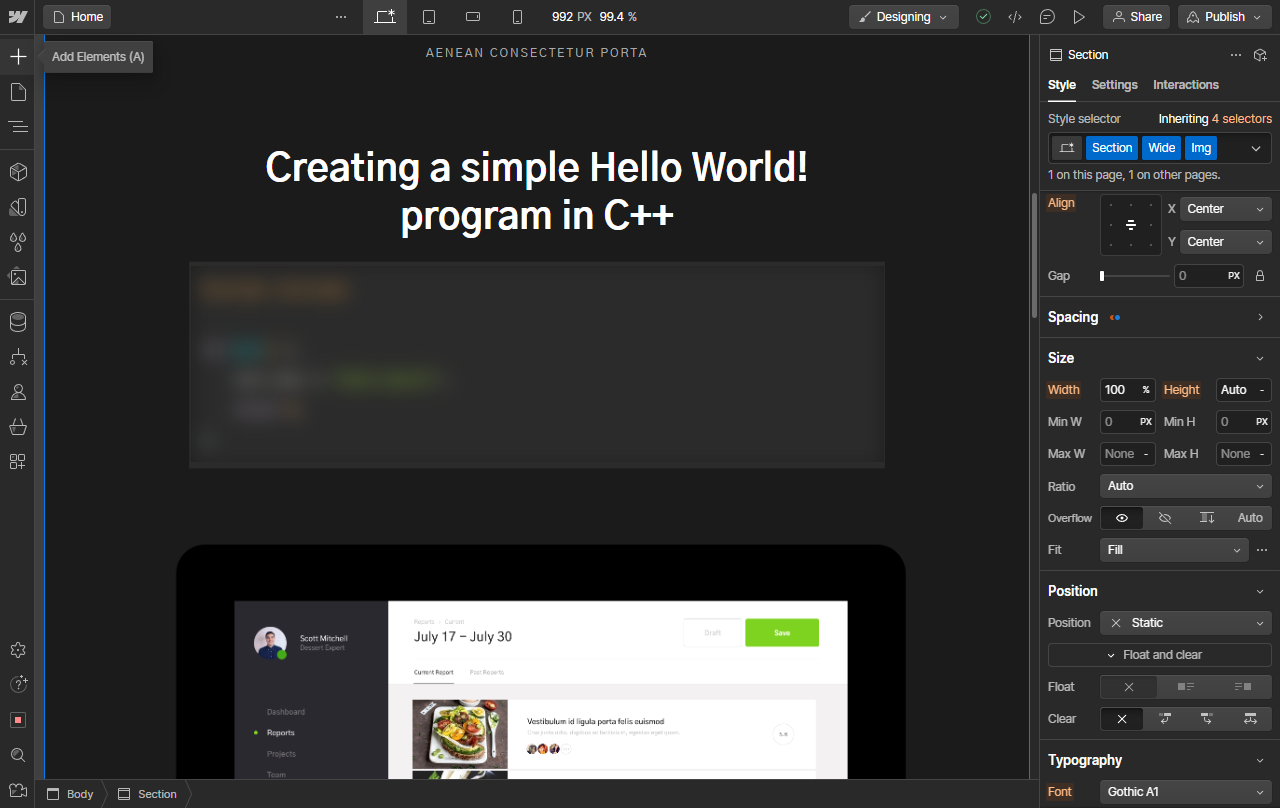1280x808 pixels.
Task: Open the code export icon
Action: pyautogui.click(x=1015, y=17)
